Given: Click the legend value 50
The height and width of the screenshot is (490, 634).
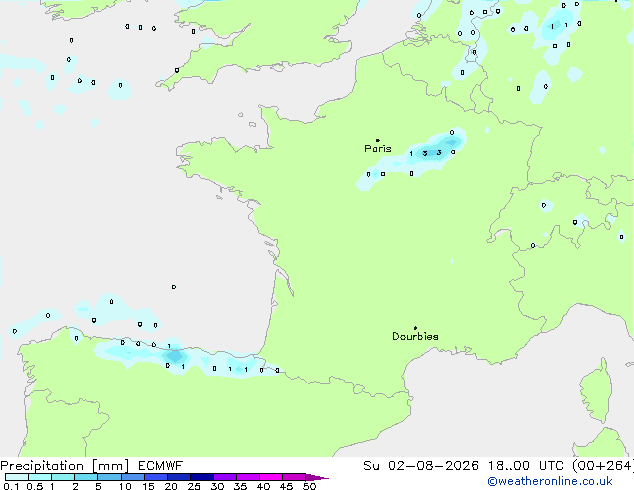Looking at the screenshot, I should [x=309, y=486].
